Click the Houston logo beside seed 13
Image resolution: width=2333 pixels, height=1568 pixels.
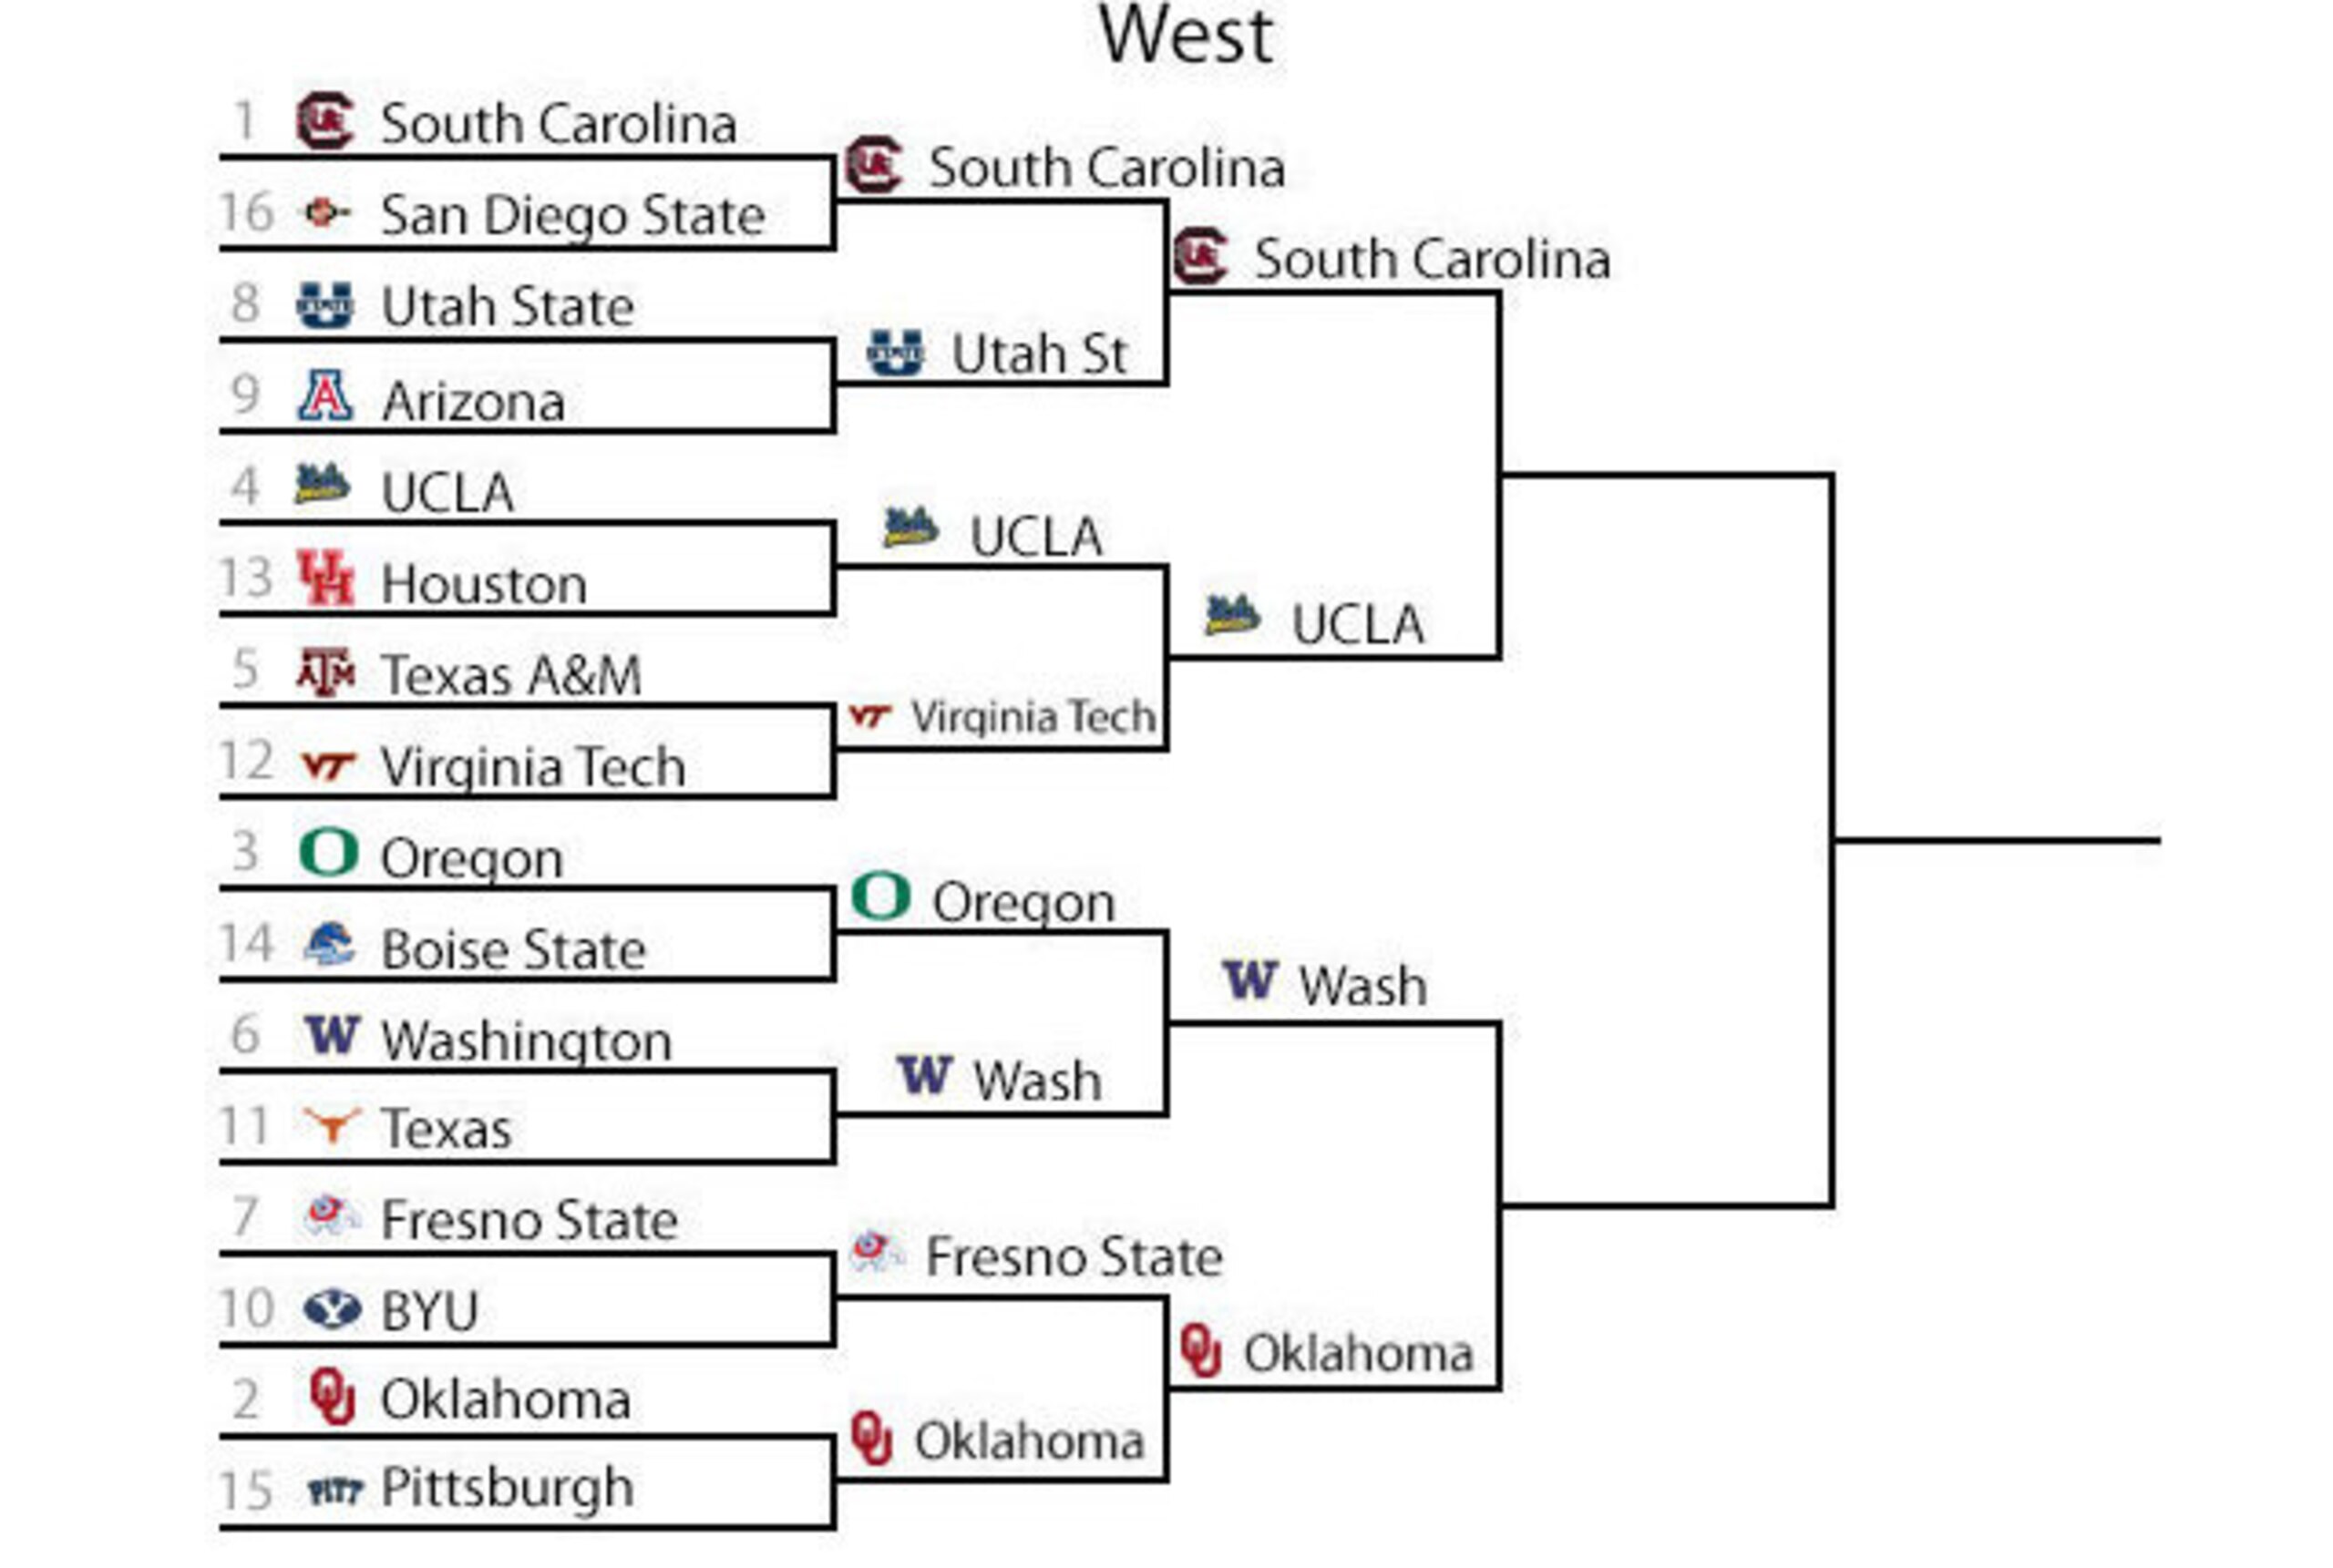(x=326, y=577)
